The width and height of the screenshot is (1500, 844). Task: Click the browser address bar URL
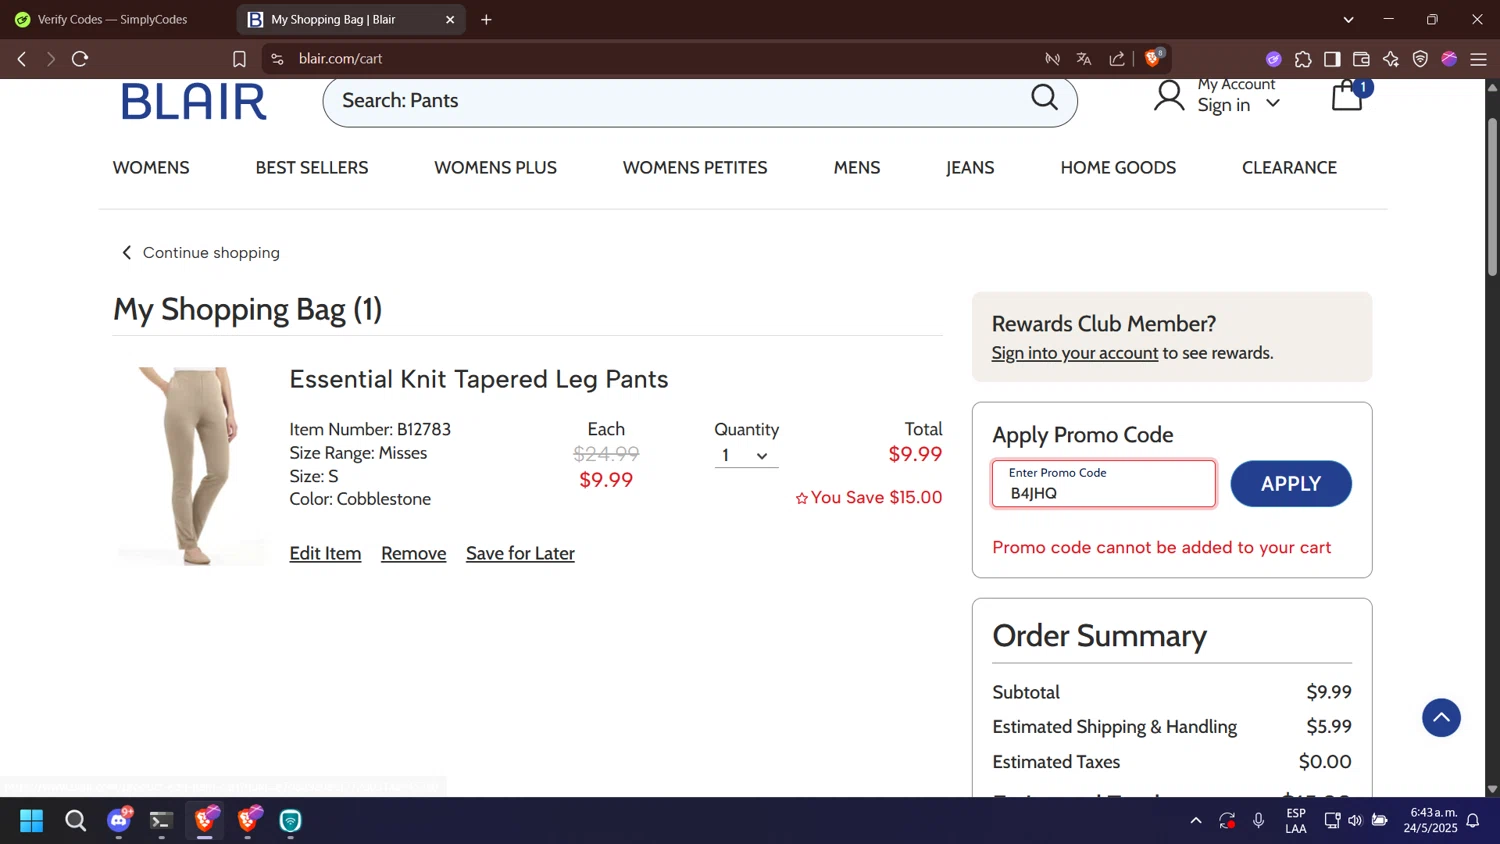click(340, 59)
